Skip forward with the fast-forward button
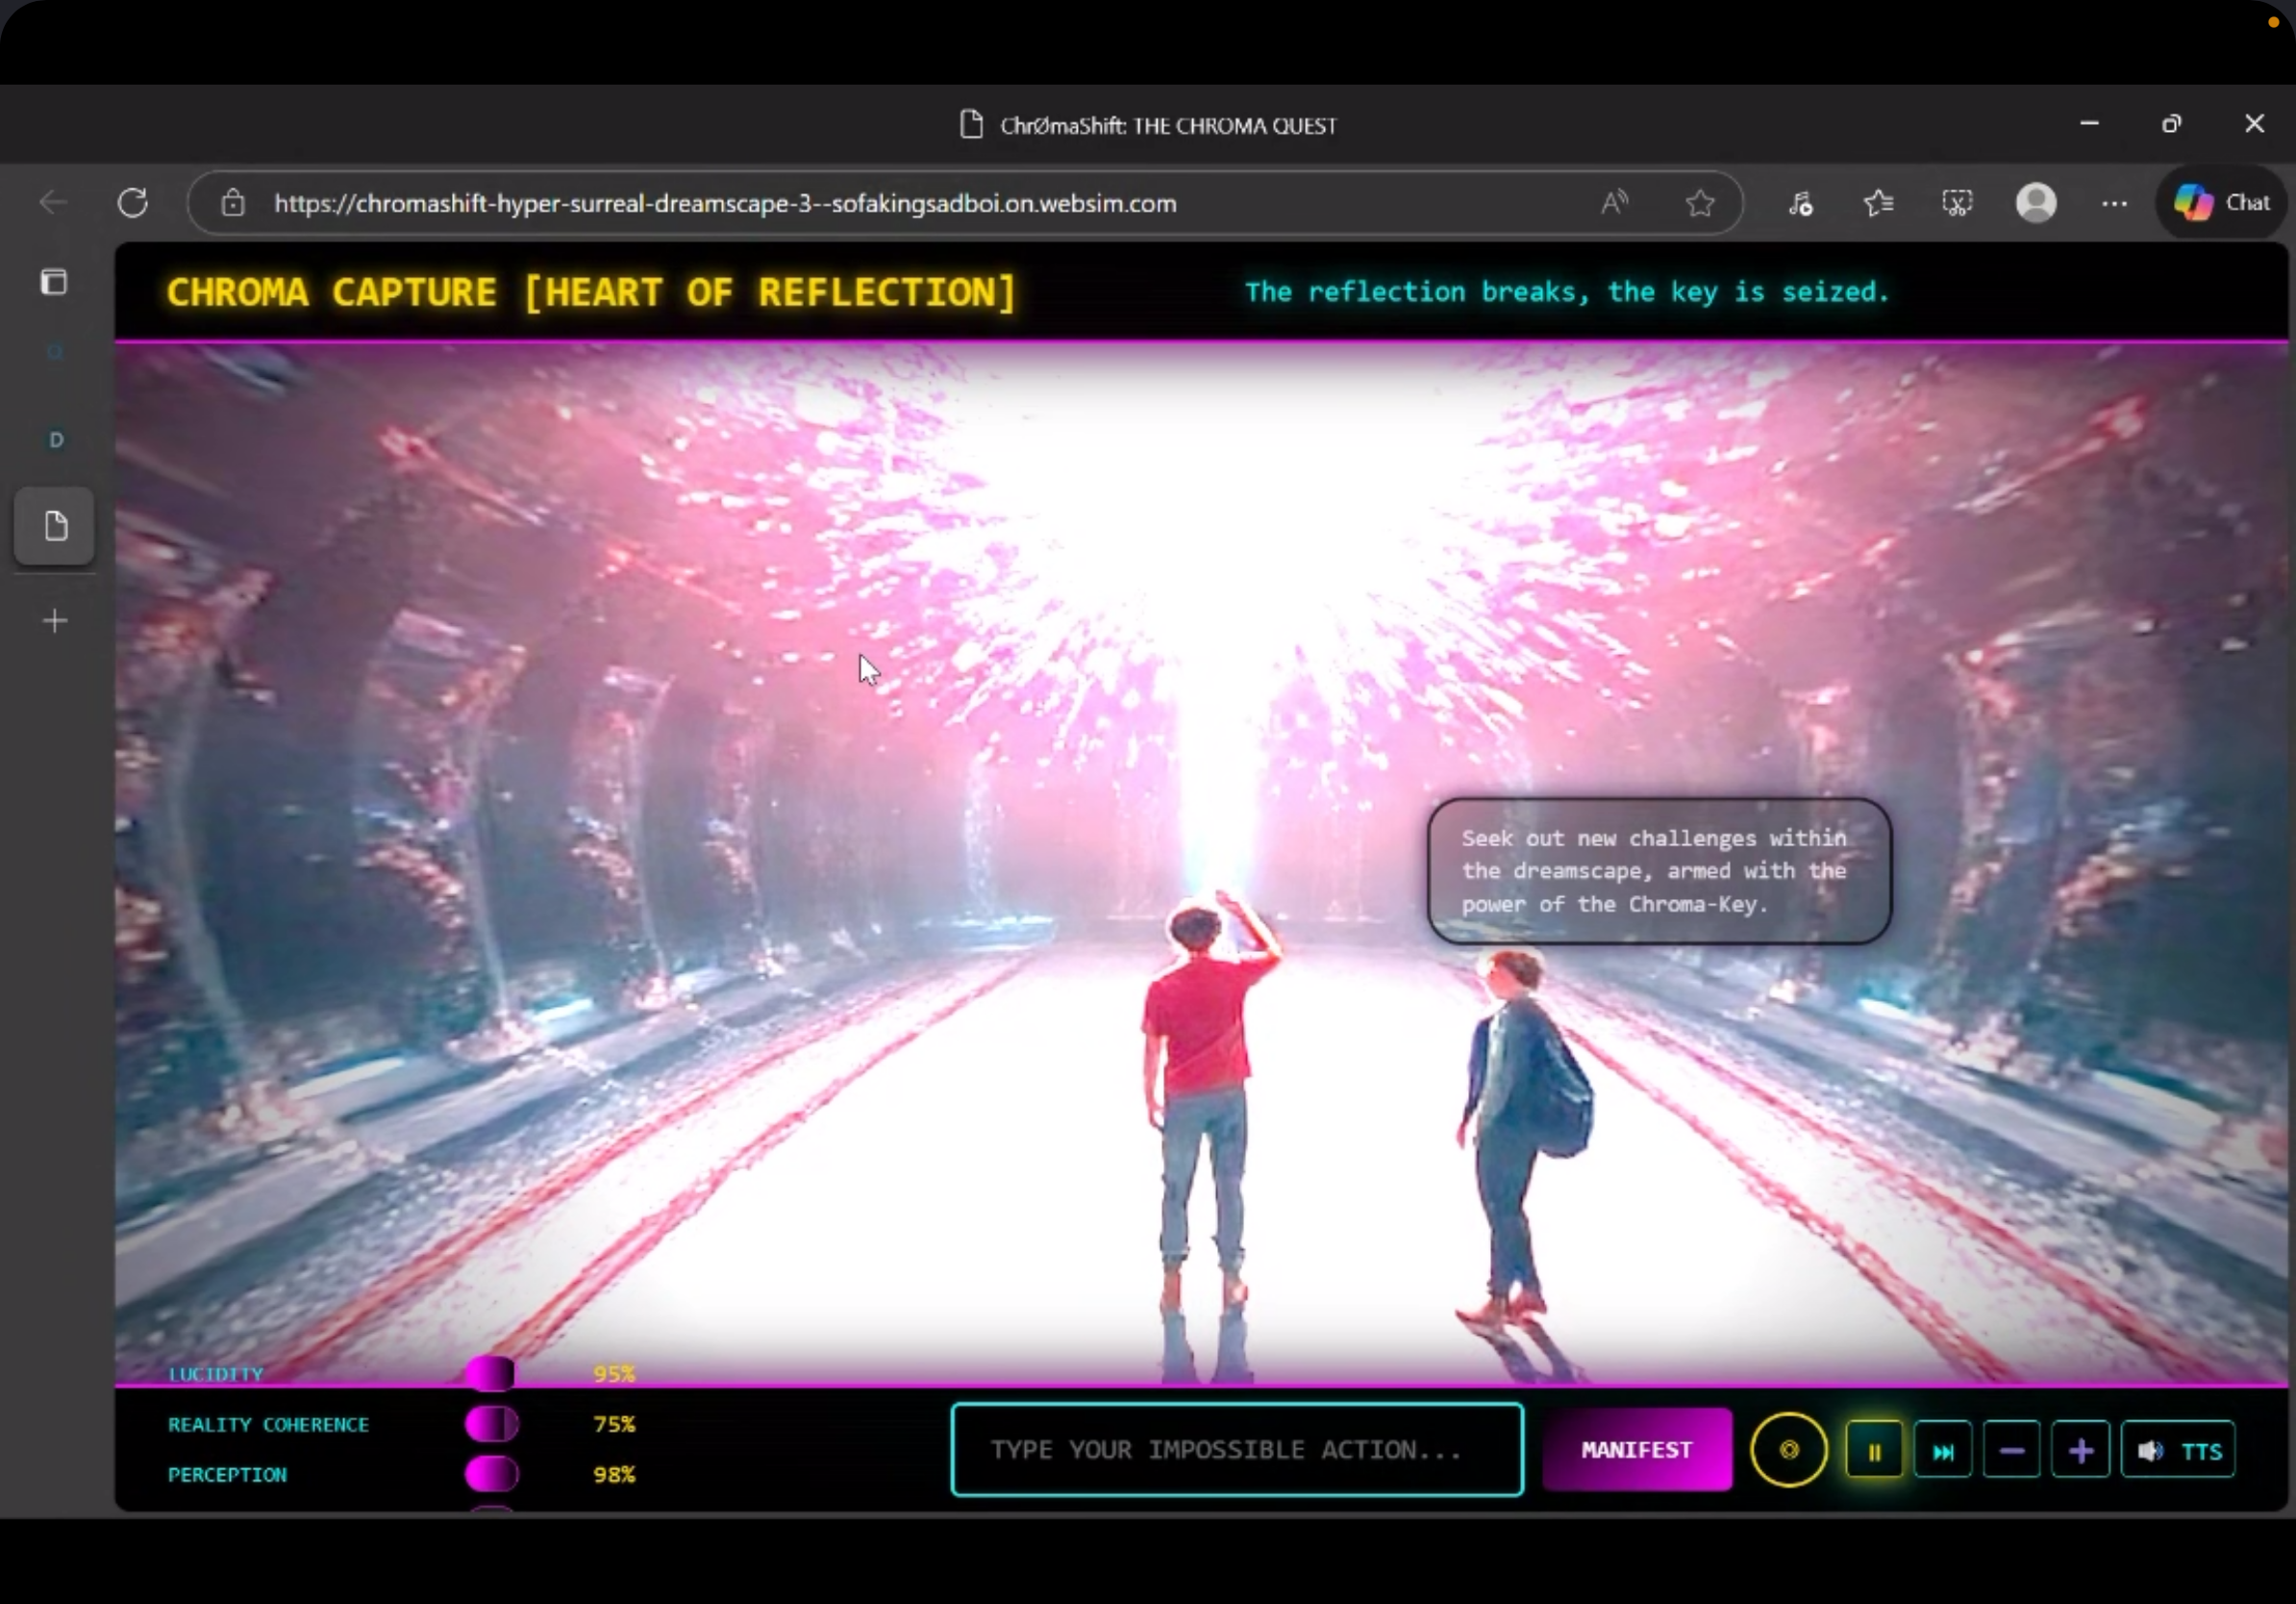Screen dimensions: 2296x1604 [x=1942, y=1450]
